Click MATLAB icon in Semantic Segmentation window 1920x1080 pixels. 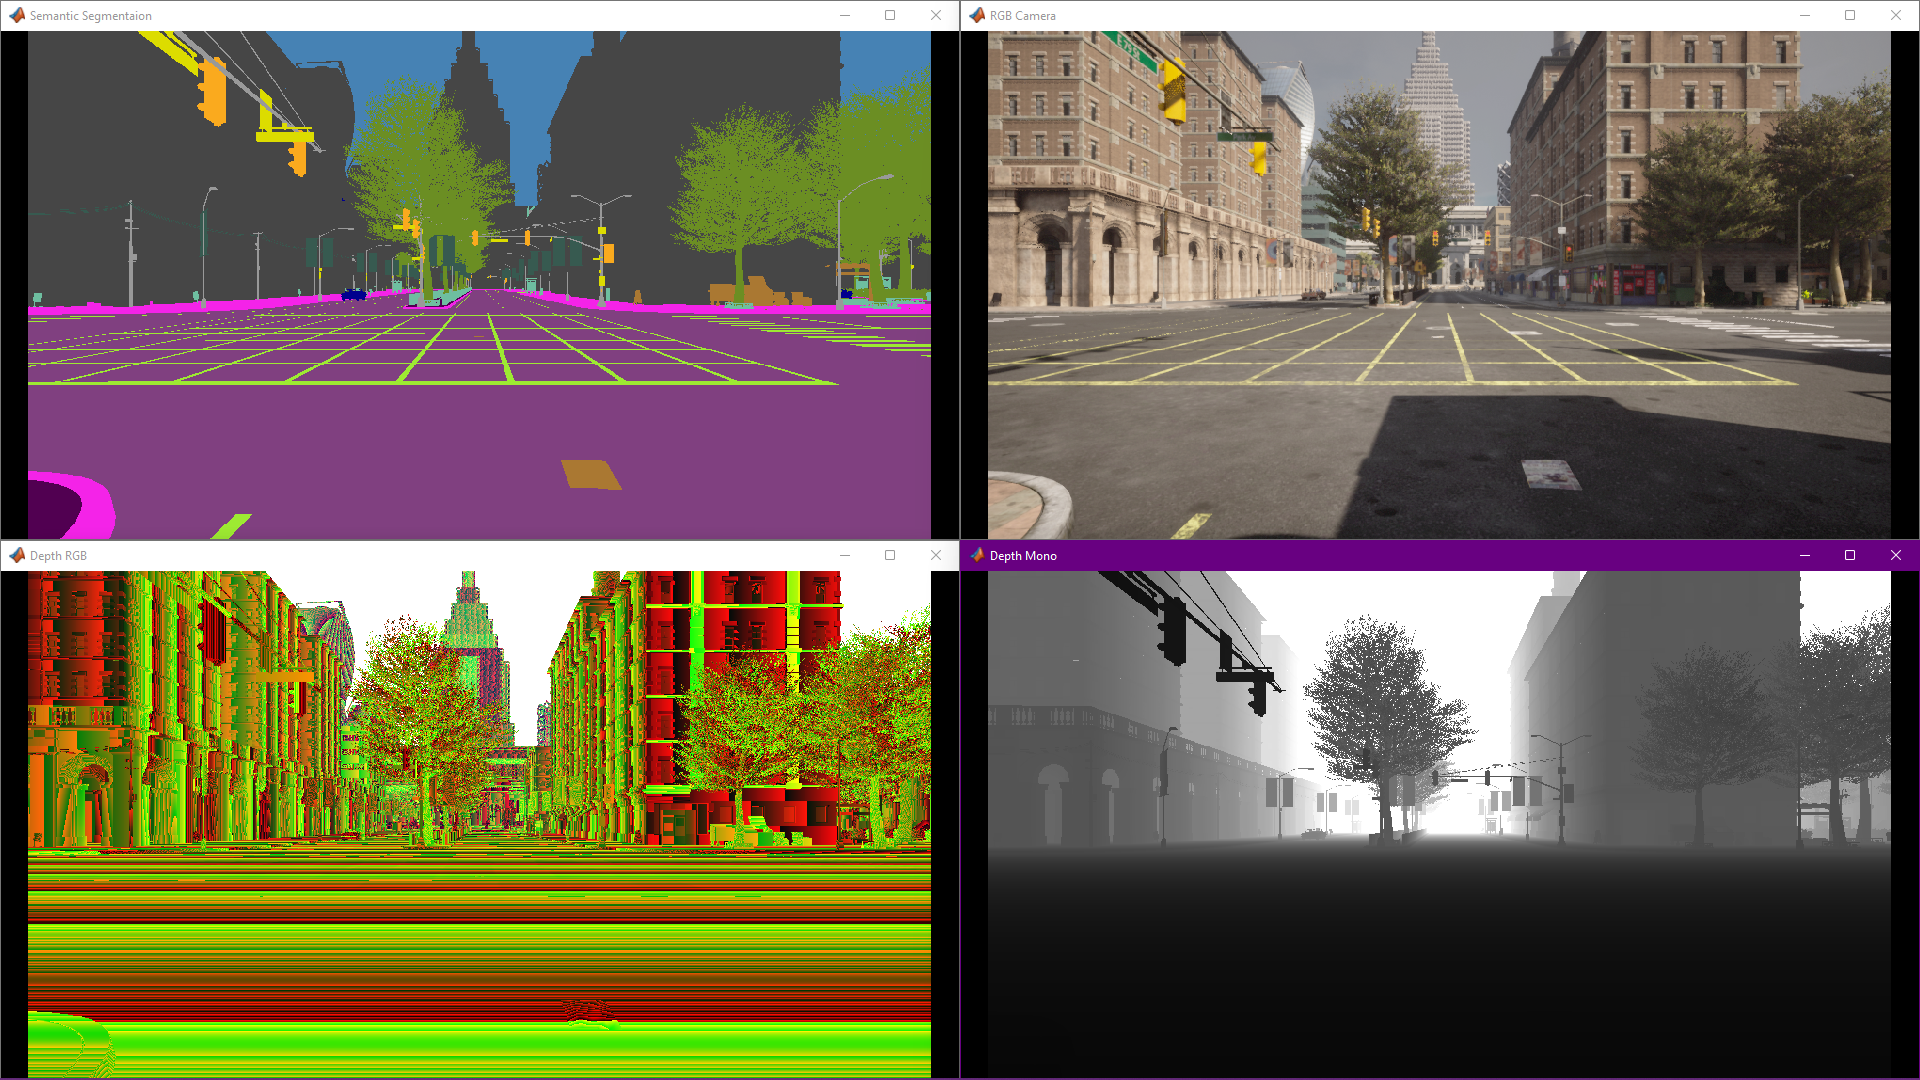pyautogui.click(x=17, y=15)
